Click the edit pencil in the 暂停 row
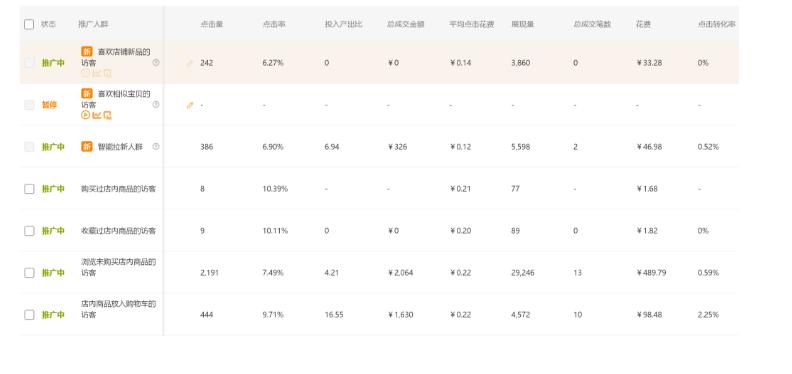 190,105
